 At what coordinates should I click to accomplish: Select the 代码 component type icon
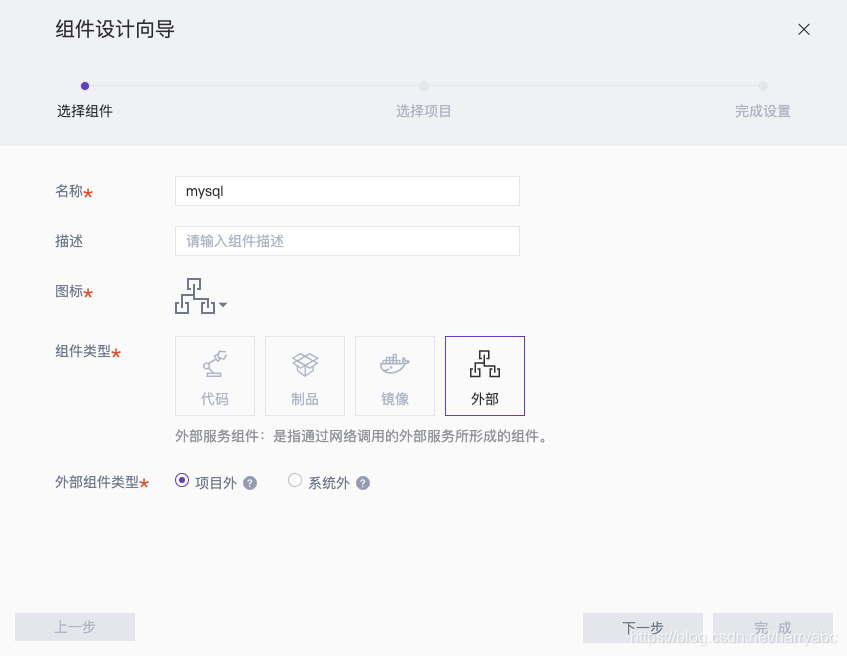click(214, 375)
